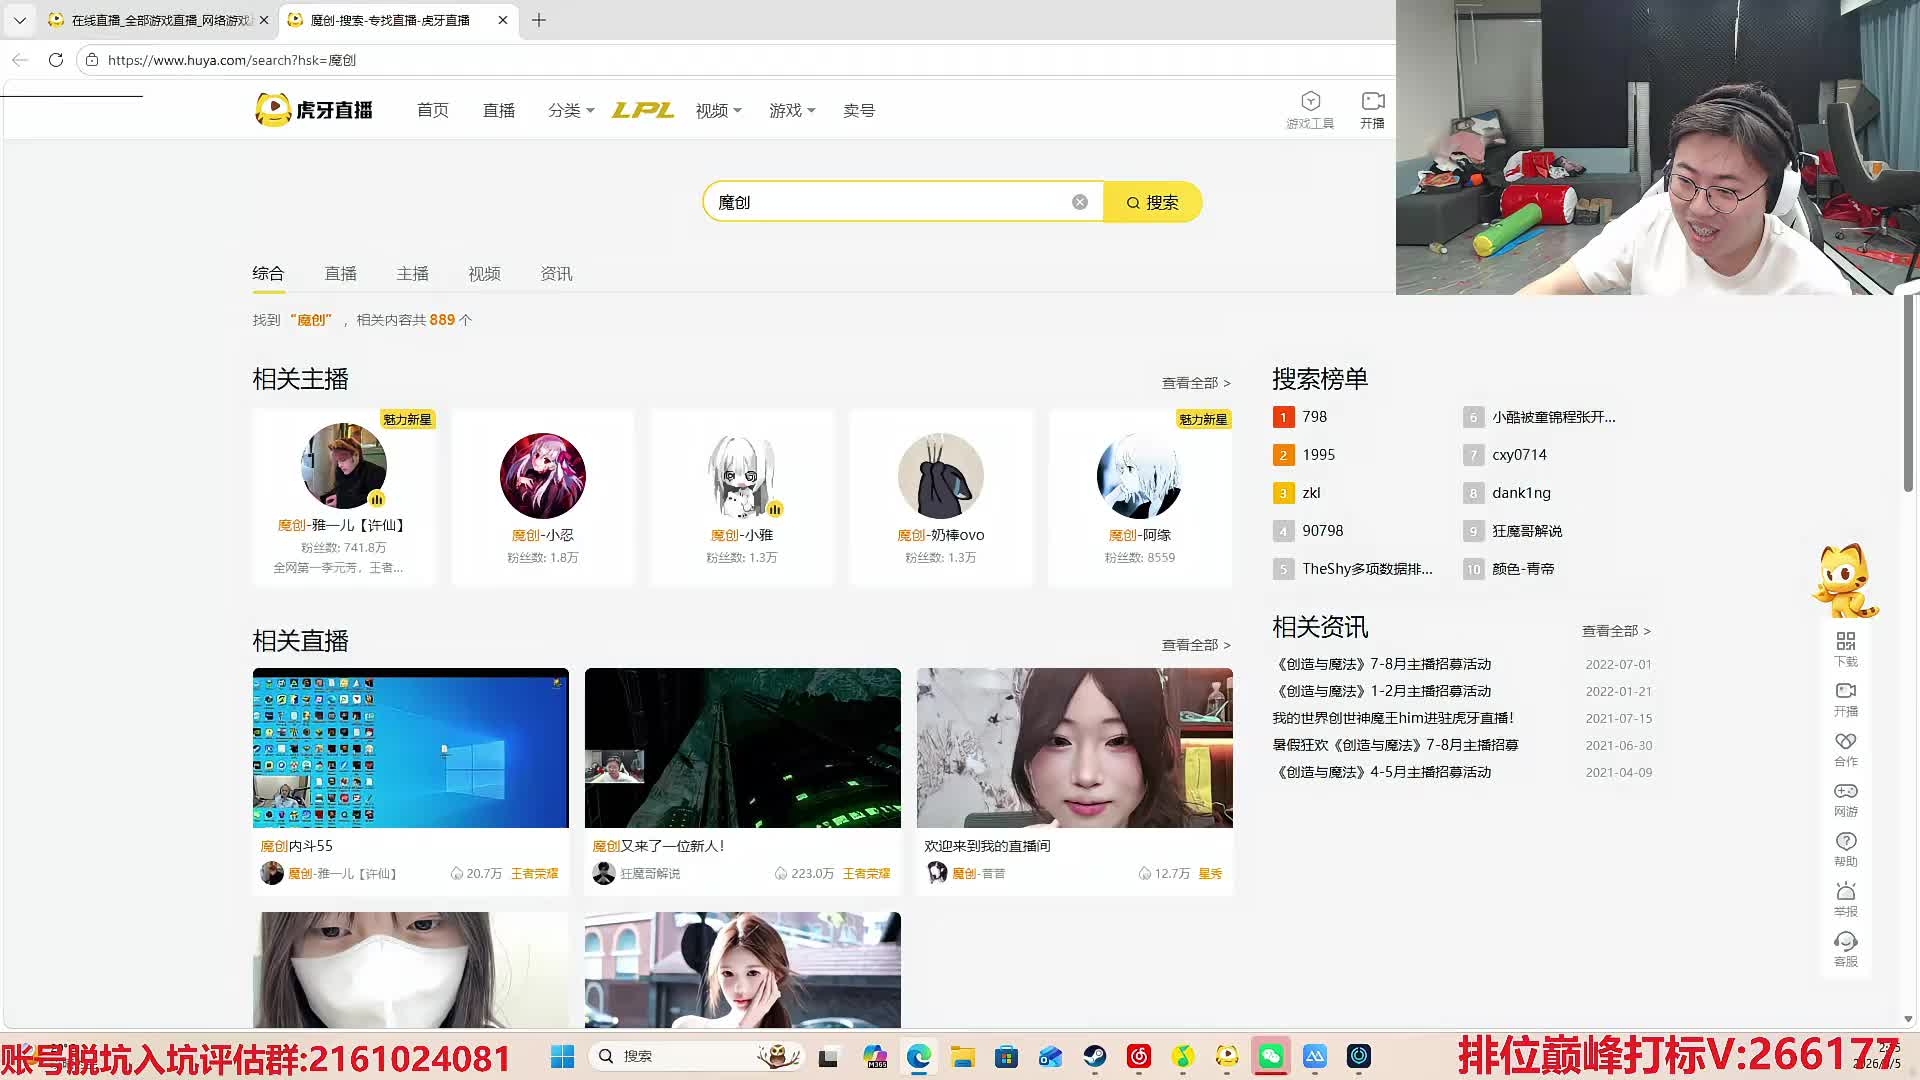Open ranking item 小酷被童锦程张开
1920x1080 pixels.
tap(1553, 417)
